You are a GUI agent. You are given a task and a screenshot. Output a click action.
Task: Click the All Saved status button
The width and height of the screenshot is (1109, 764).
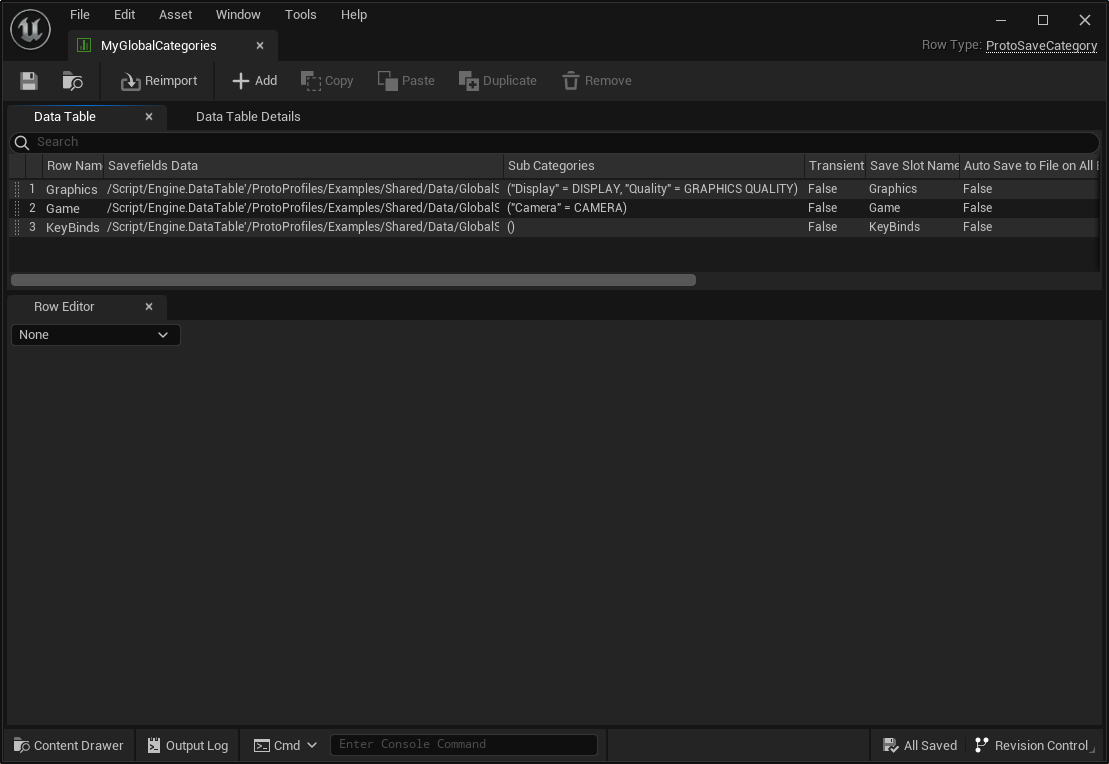coord(920,745)
